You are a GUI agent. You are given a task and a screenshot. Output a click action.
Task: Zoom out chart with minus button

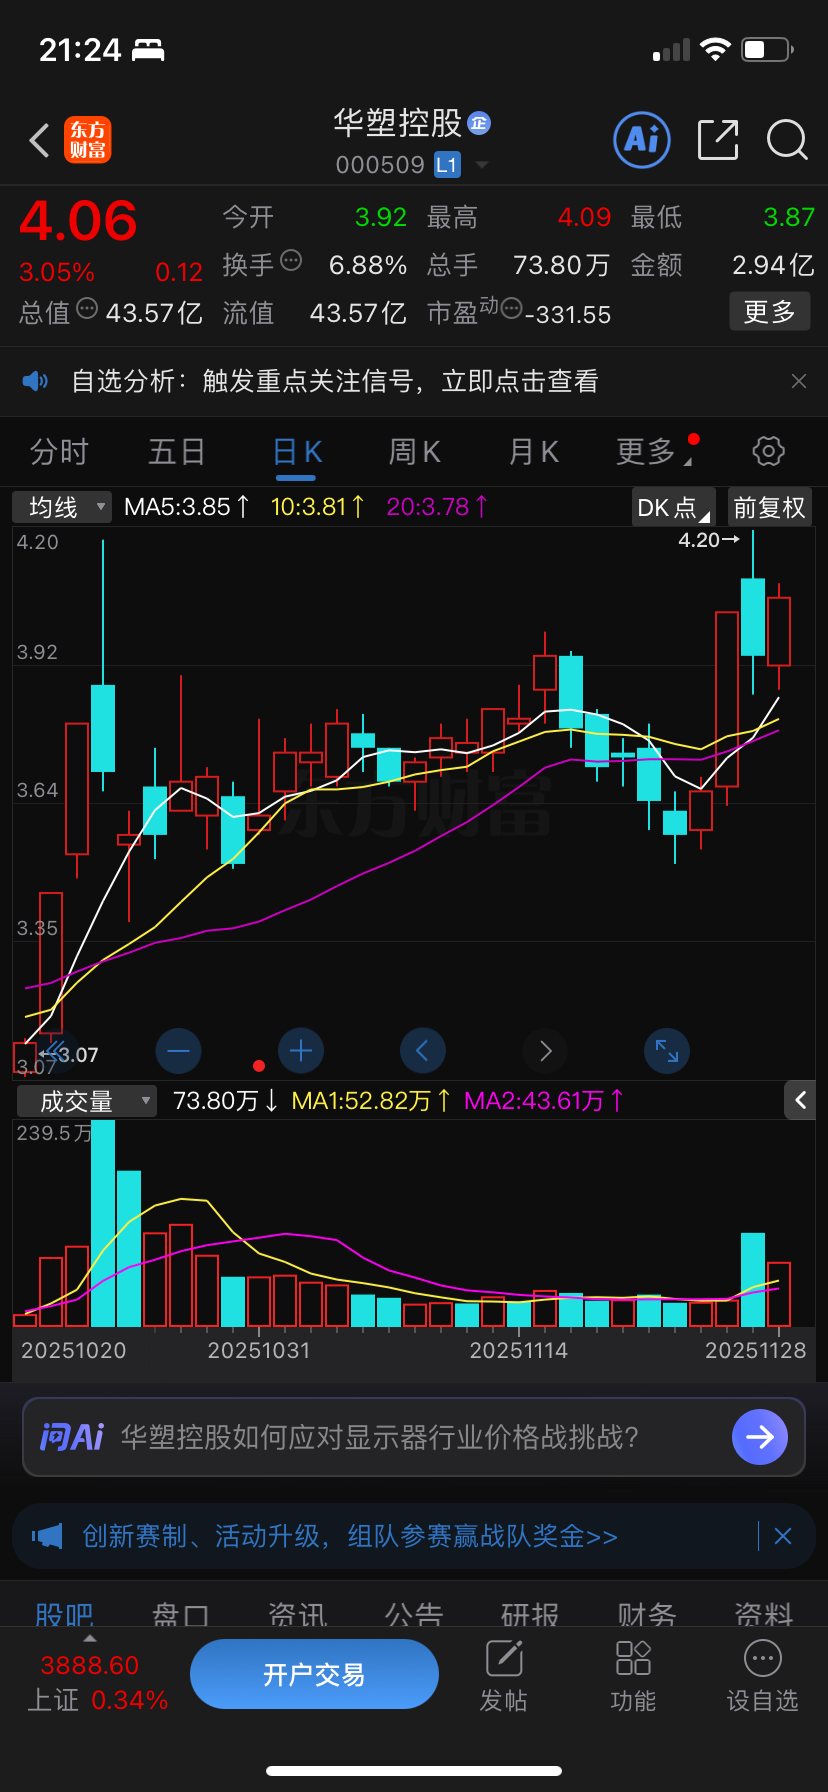coord(179,1051)
